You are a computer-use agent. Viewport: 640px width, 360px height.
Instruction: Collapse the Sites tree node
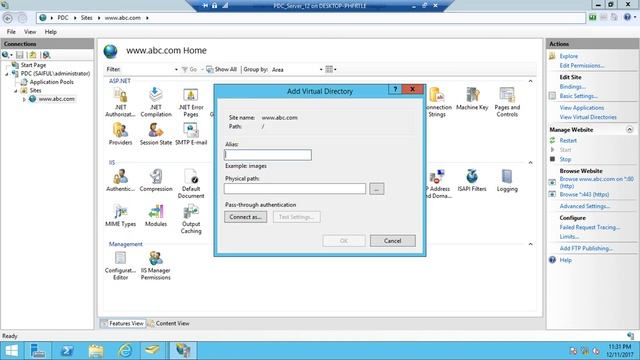point(16,91)
